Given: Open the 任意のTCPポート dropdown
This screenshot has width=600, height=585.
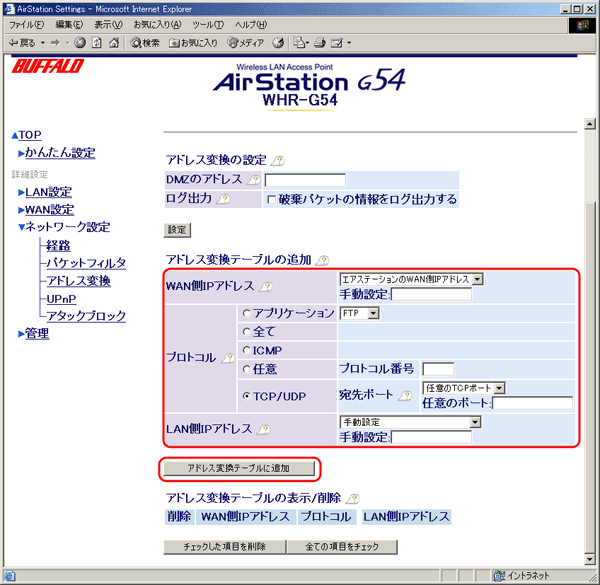Looking at the screenshot, I should point(464,388).
